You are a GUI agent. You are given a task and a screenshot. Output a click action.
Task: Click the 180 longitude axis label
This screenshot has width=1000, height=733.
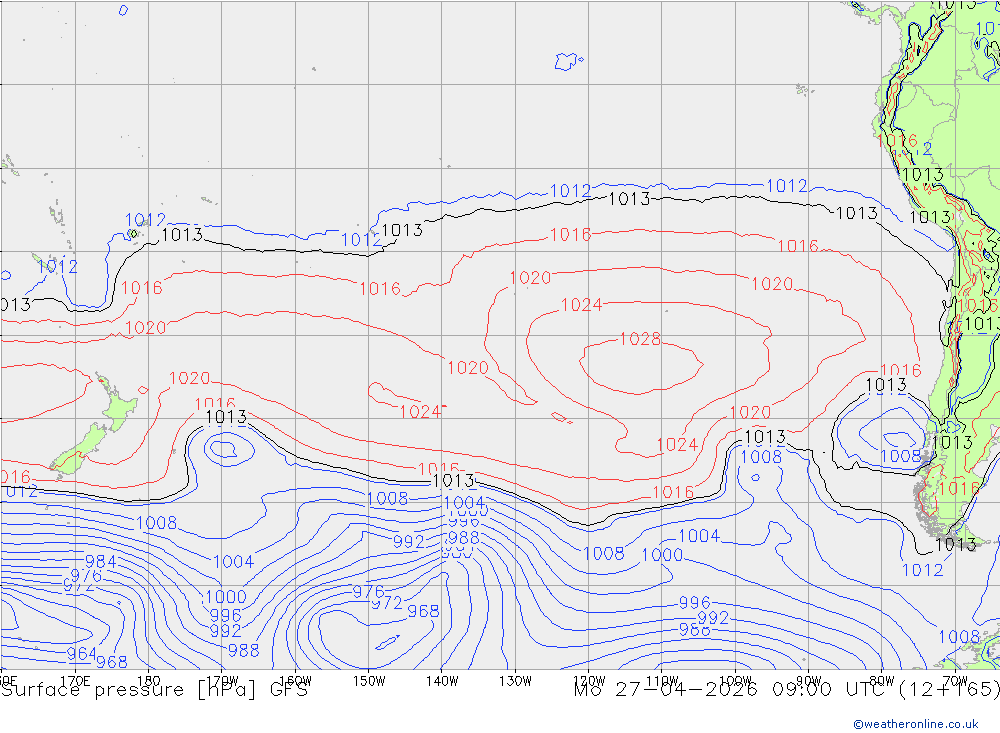point(149,681)
